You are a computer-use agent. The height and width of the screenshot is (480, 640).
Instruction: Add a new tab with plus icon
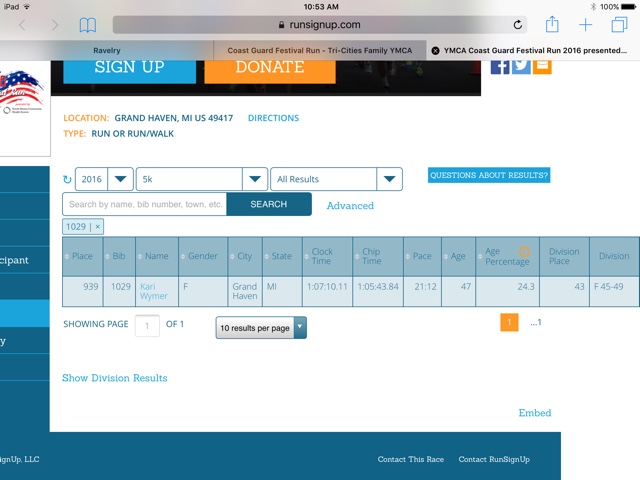click(x=585, y=25)
